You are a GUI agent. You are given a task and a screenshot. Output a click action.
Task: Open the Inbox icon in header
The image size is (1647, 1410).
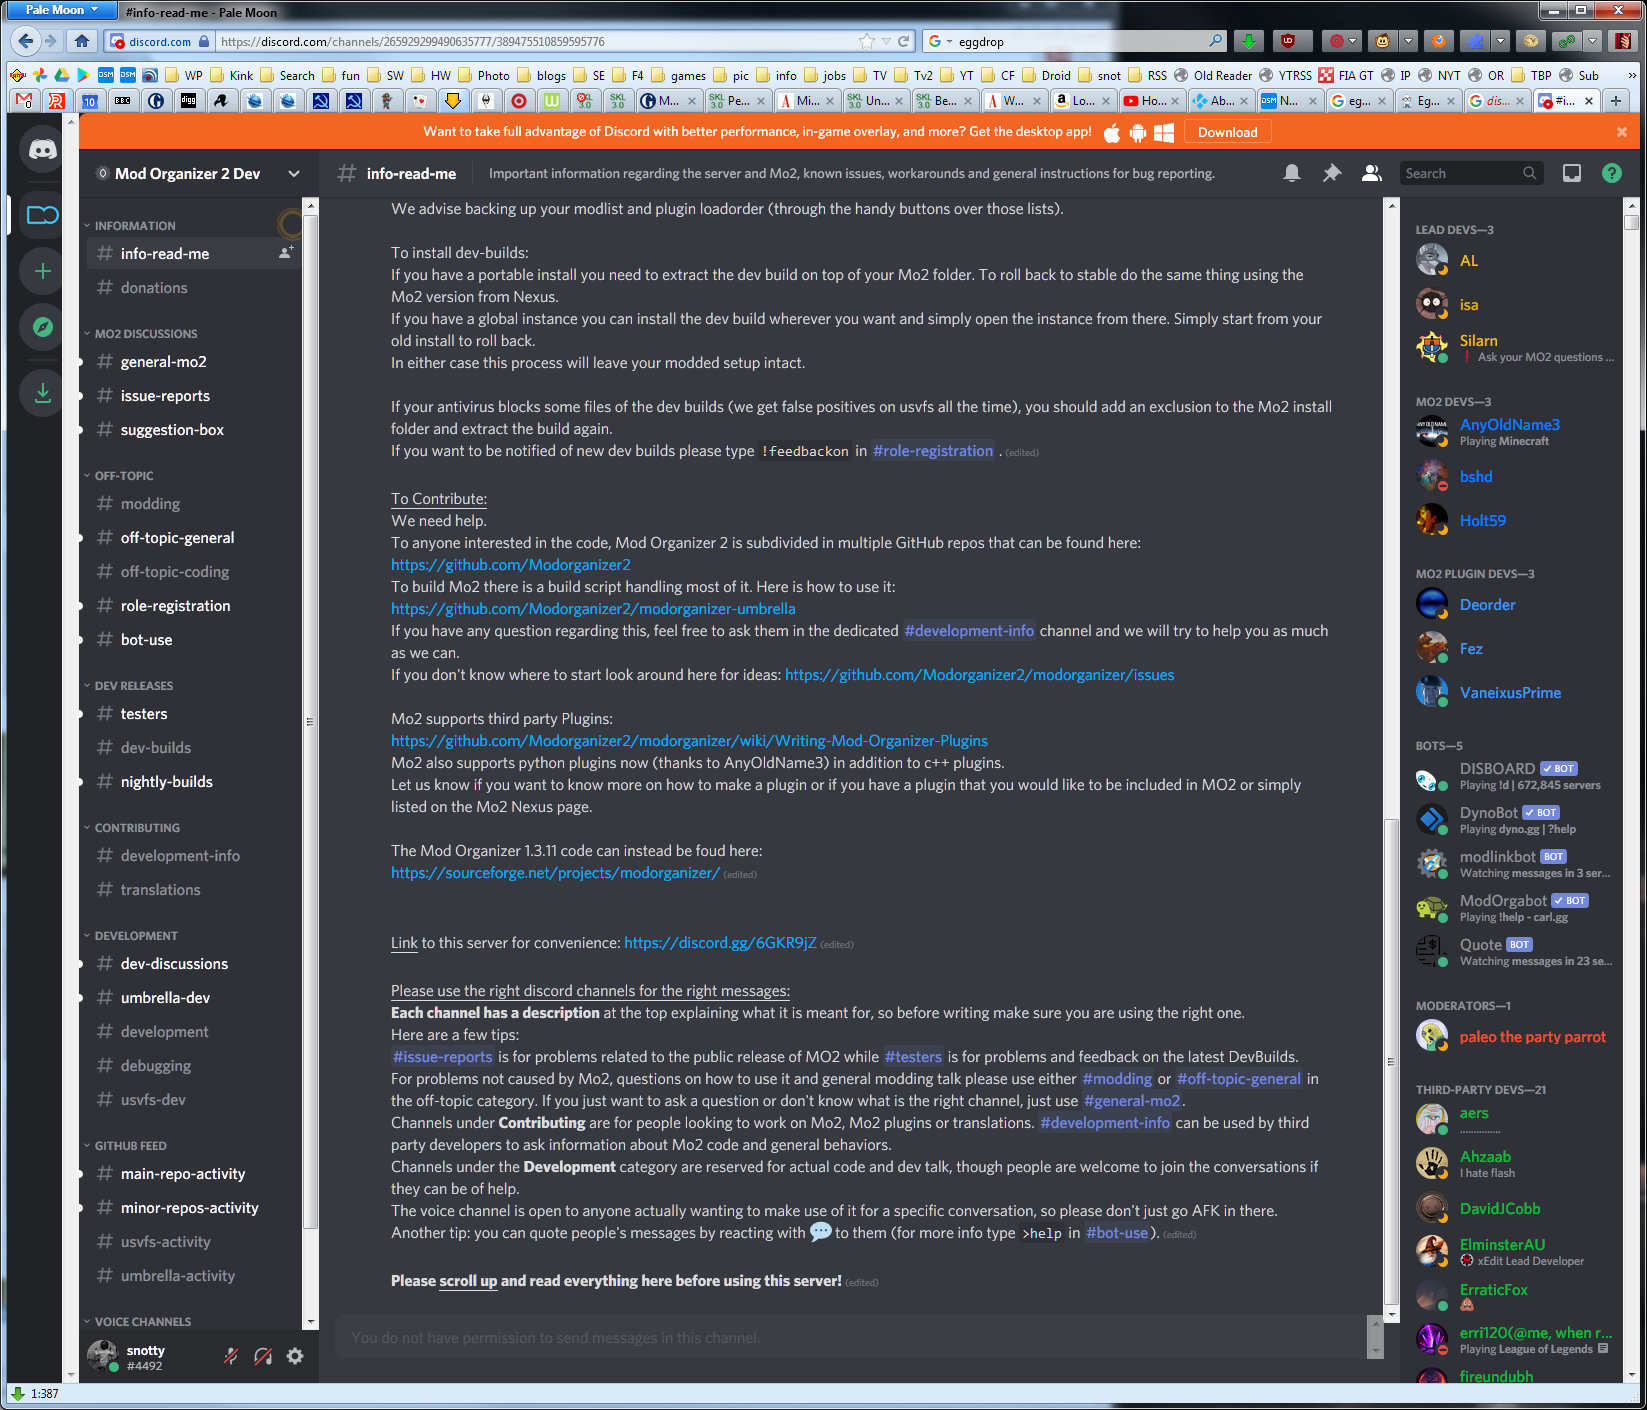(1571, 173)
